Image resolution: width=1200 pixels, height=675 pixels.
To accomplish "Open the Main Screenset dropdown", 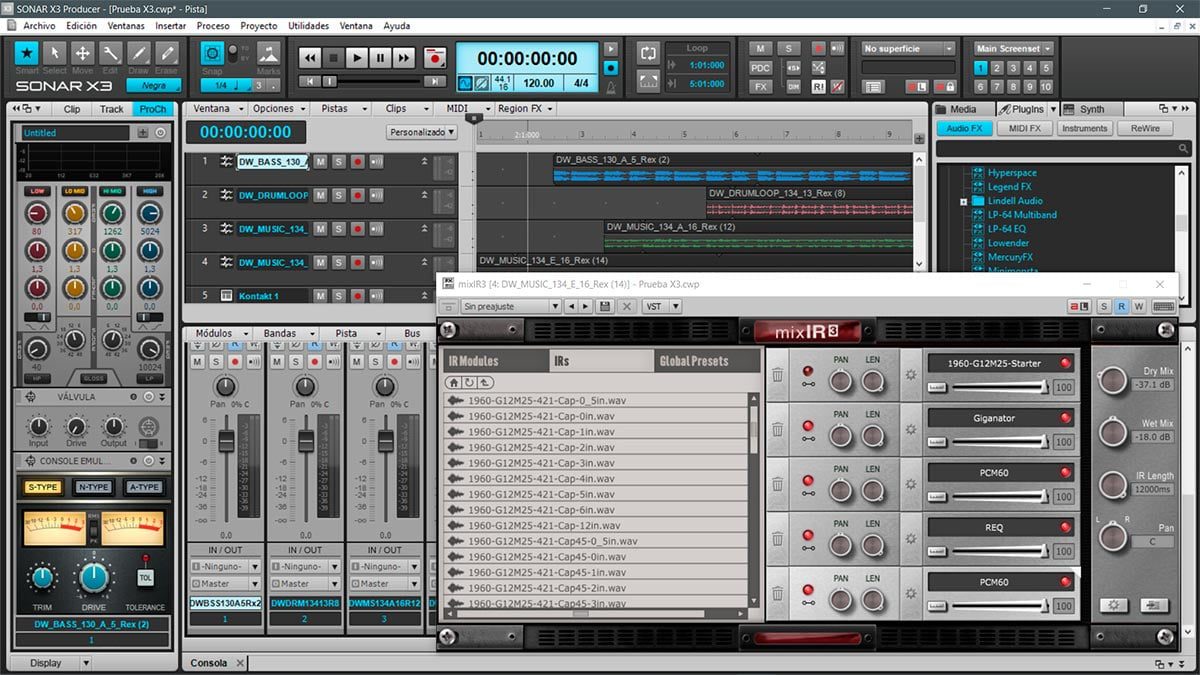I will 1014,48.
